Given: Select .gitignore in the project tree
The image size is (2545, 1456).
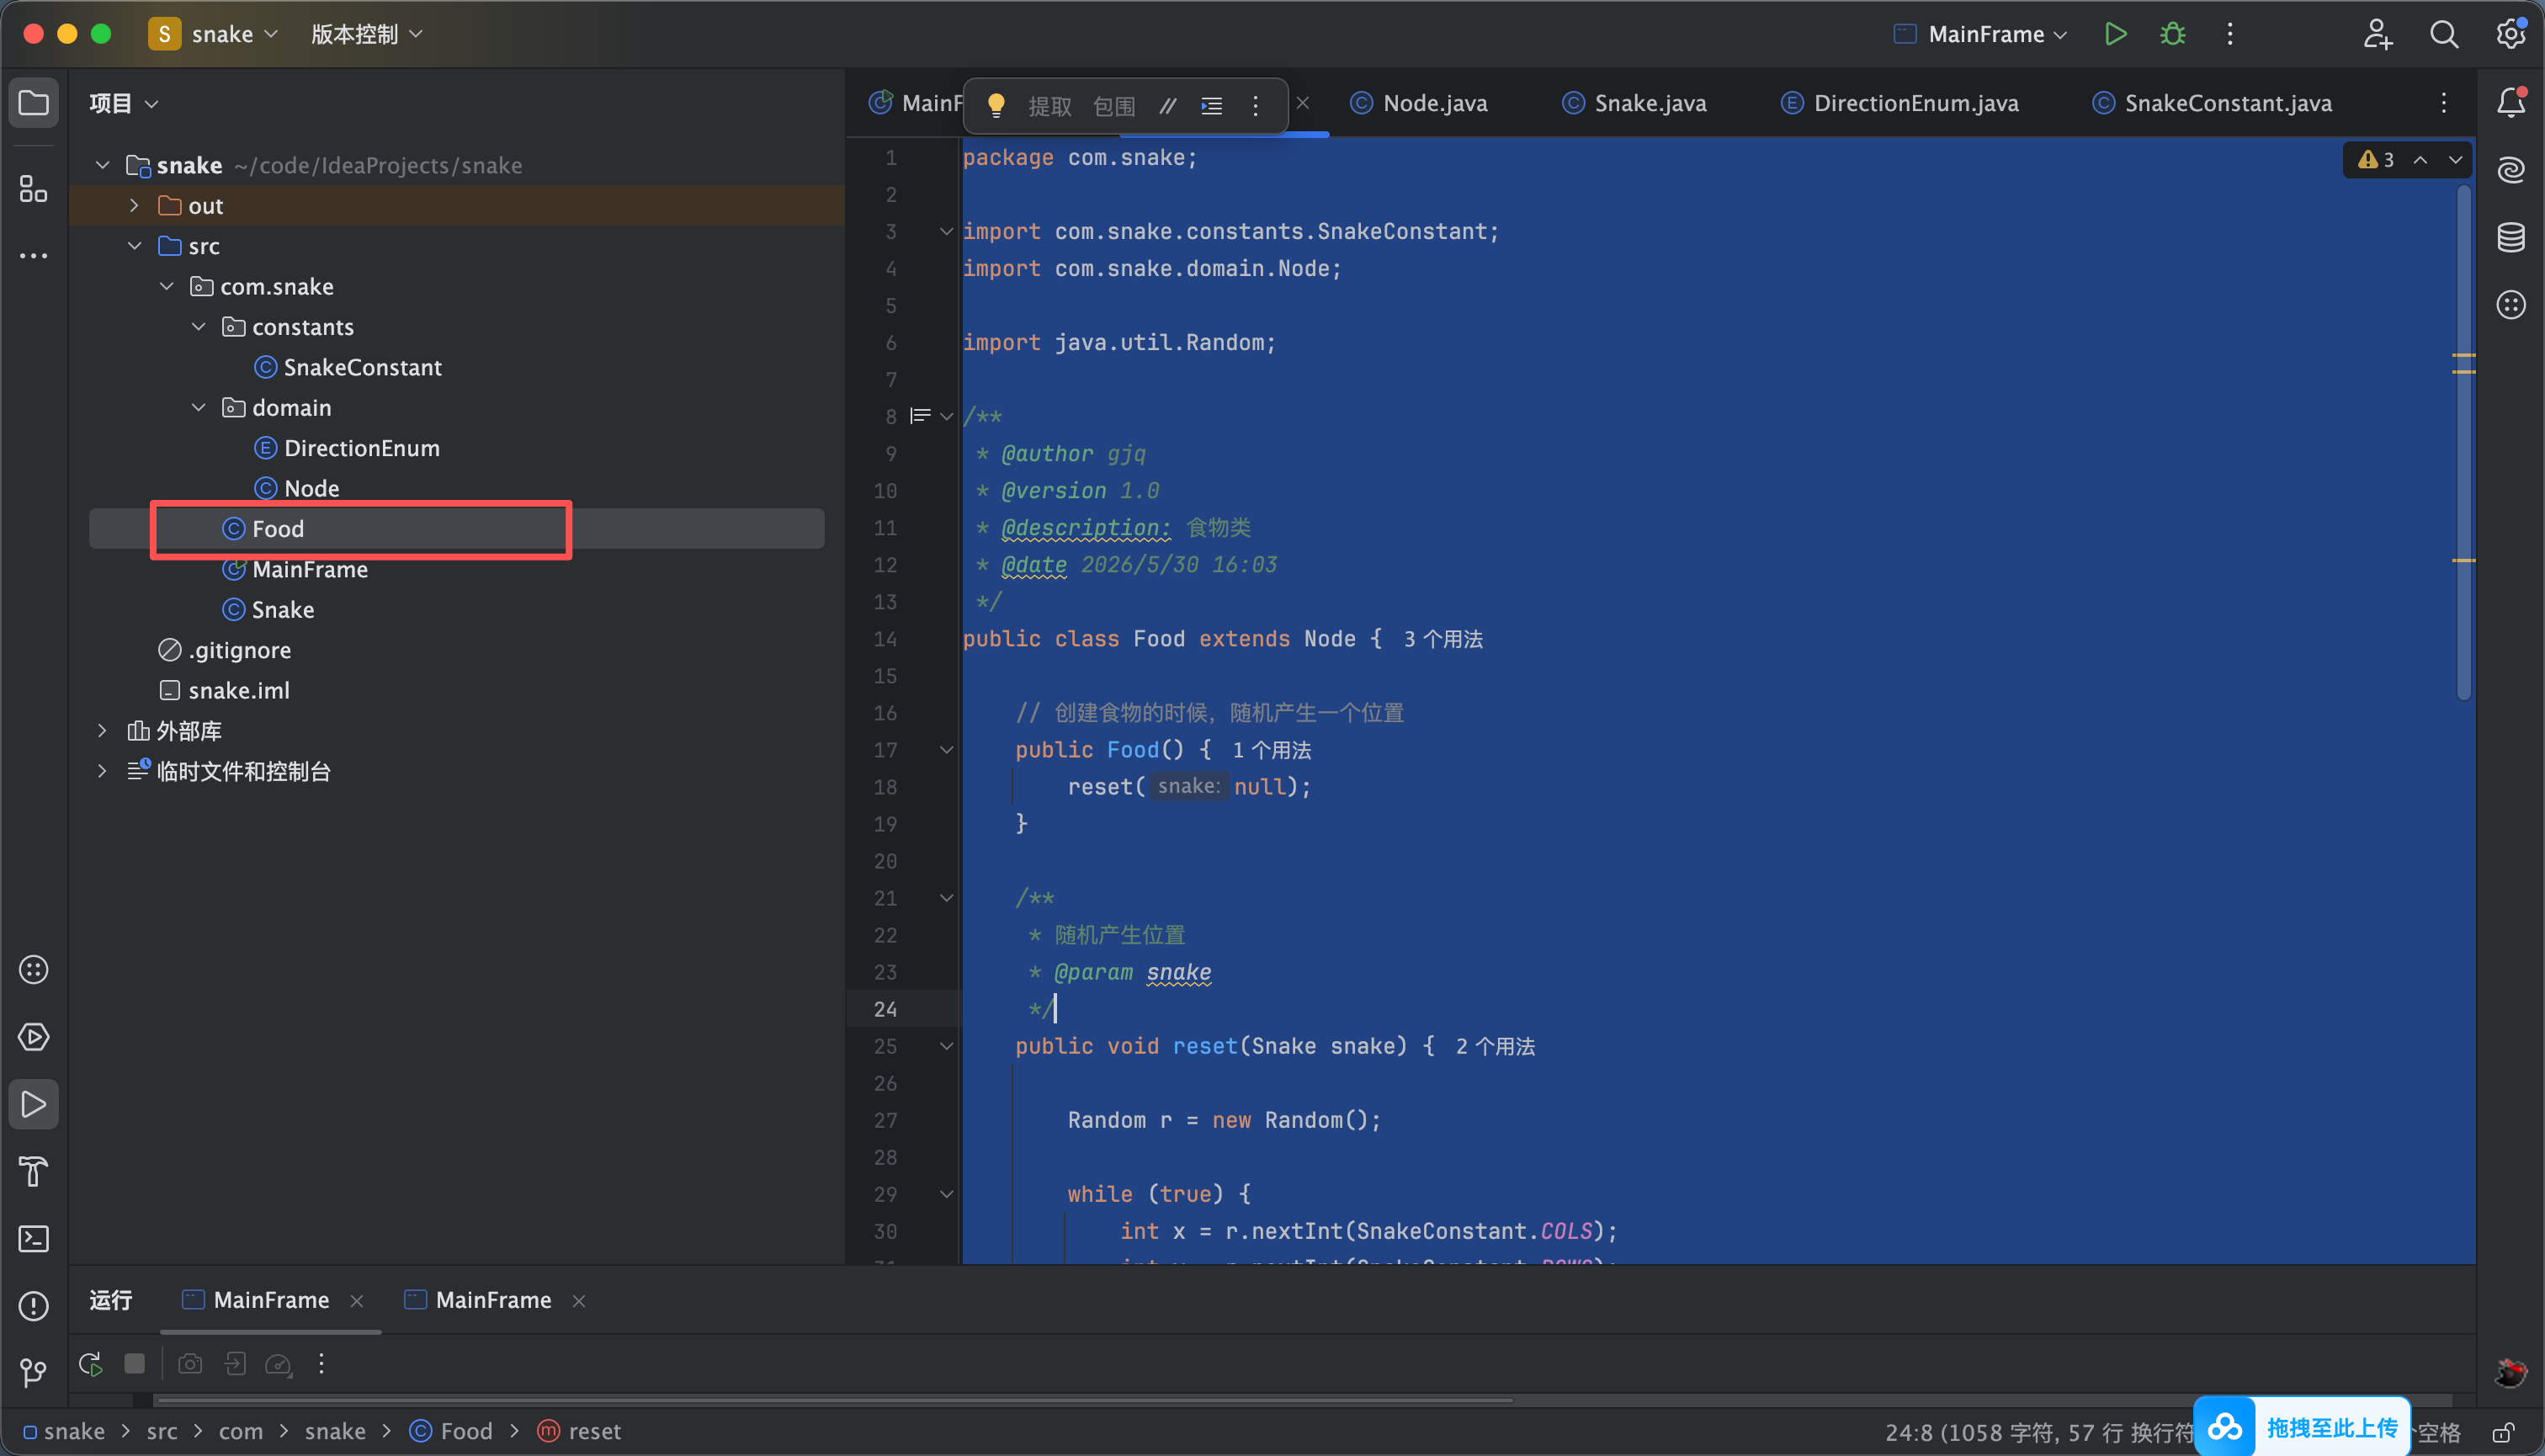Looking at the screenshot, I should (239, 650).
